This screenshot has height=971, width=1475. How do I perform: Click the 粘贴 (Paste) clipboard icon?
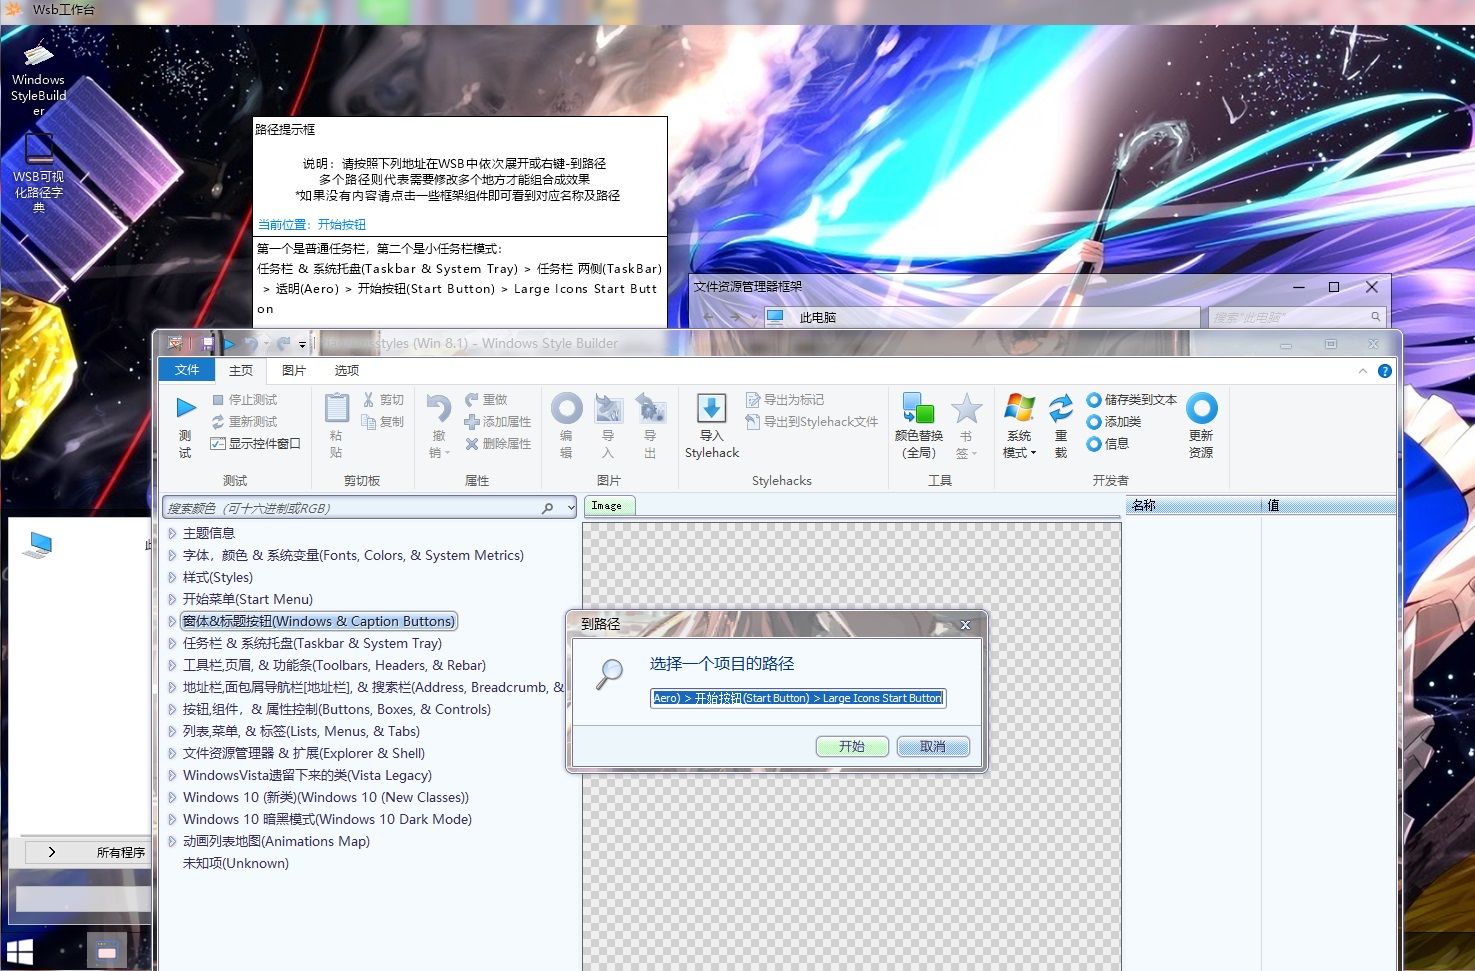tap(337, 408)
